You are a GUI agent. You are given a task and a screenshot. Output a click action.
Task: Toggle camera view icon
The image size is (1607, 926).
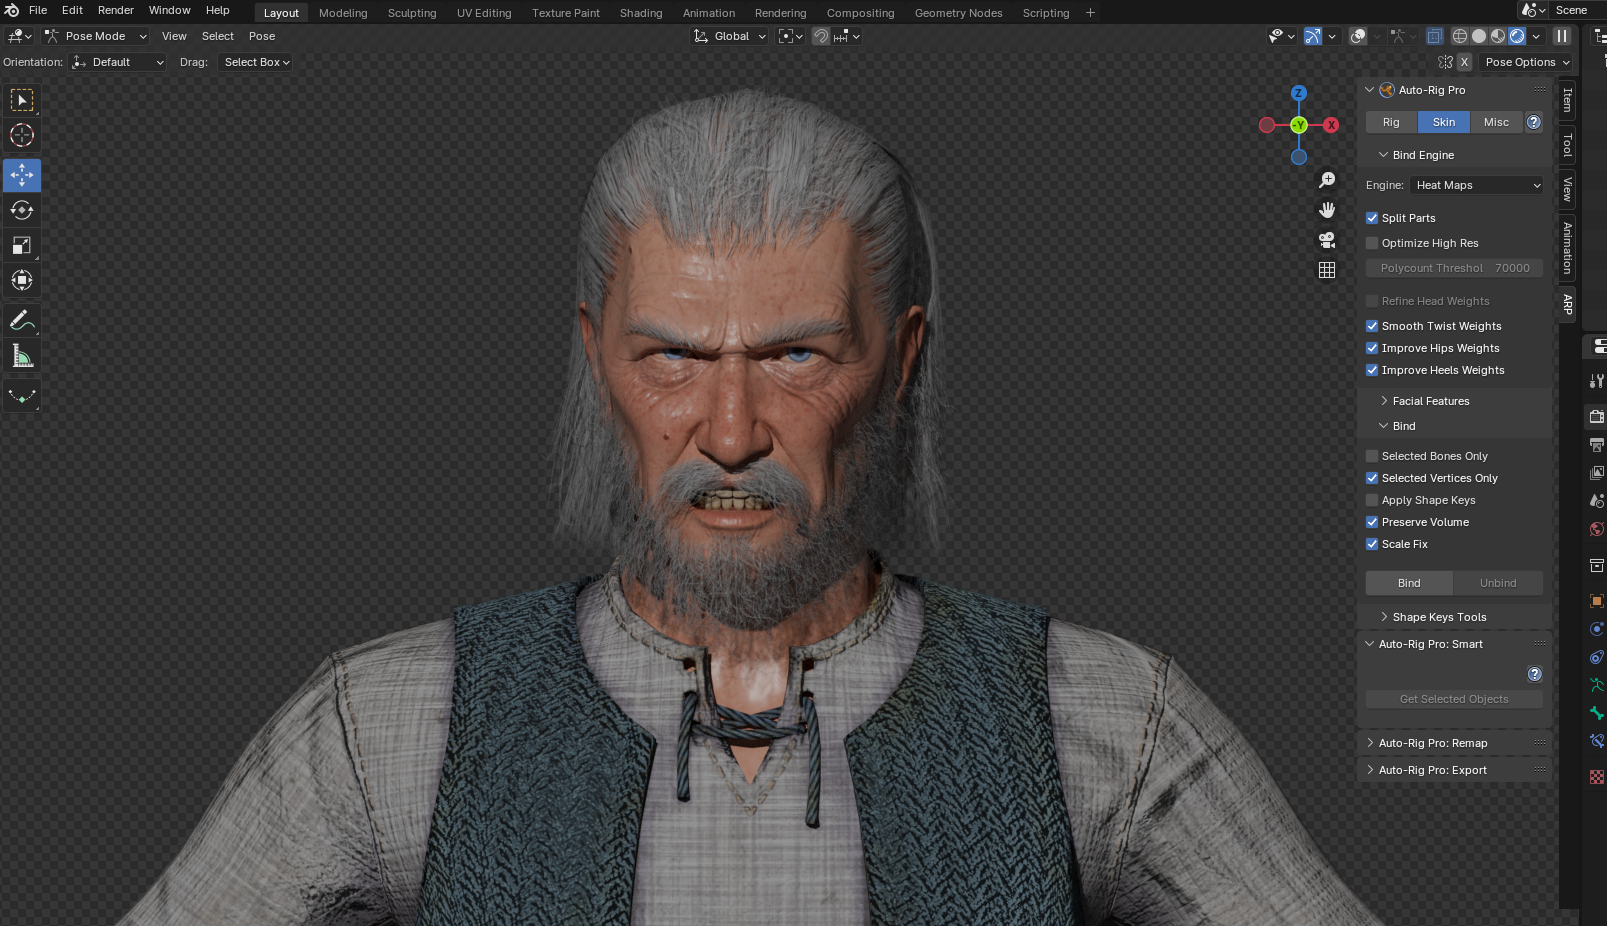click(1327, 240)
